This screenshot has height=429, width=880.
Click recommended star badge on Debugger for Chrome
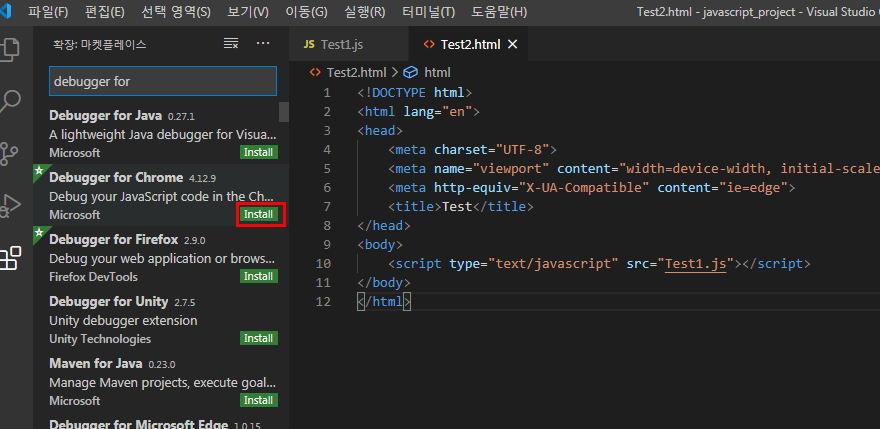point(39,171)
